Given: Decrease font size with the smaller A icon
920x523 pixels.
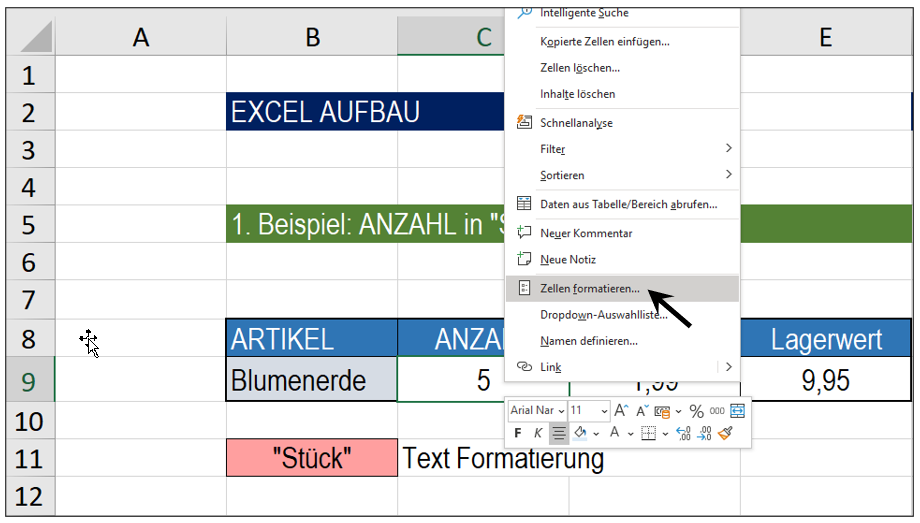Looking at the screenshot, I should (642, 411).
